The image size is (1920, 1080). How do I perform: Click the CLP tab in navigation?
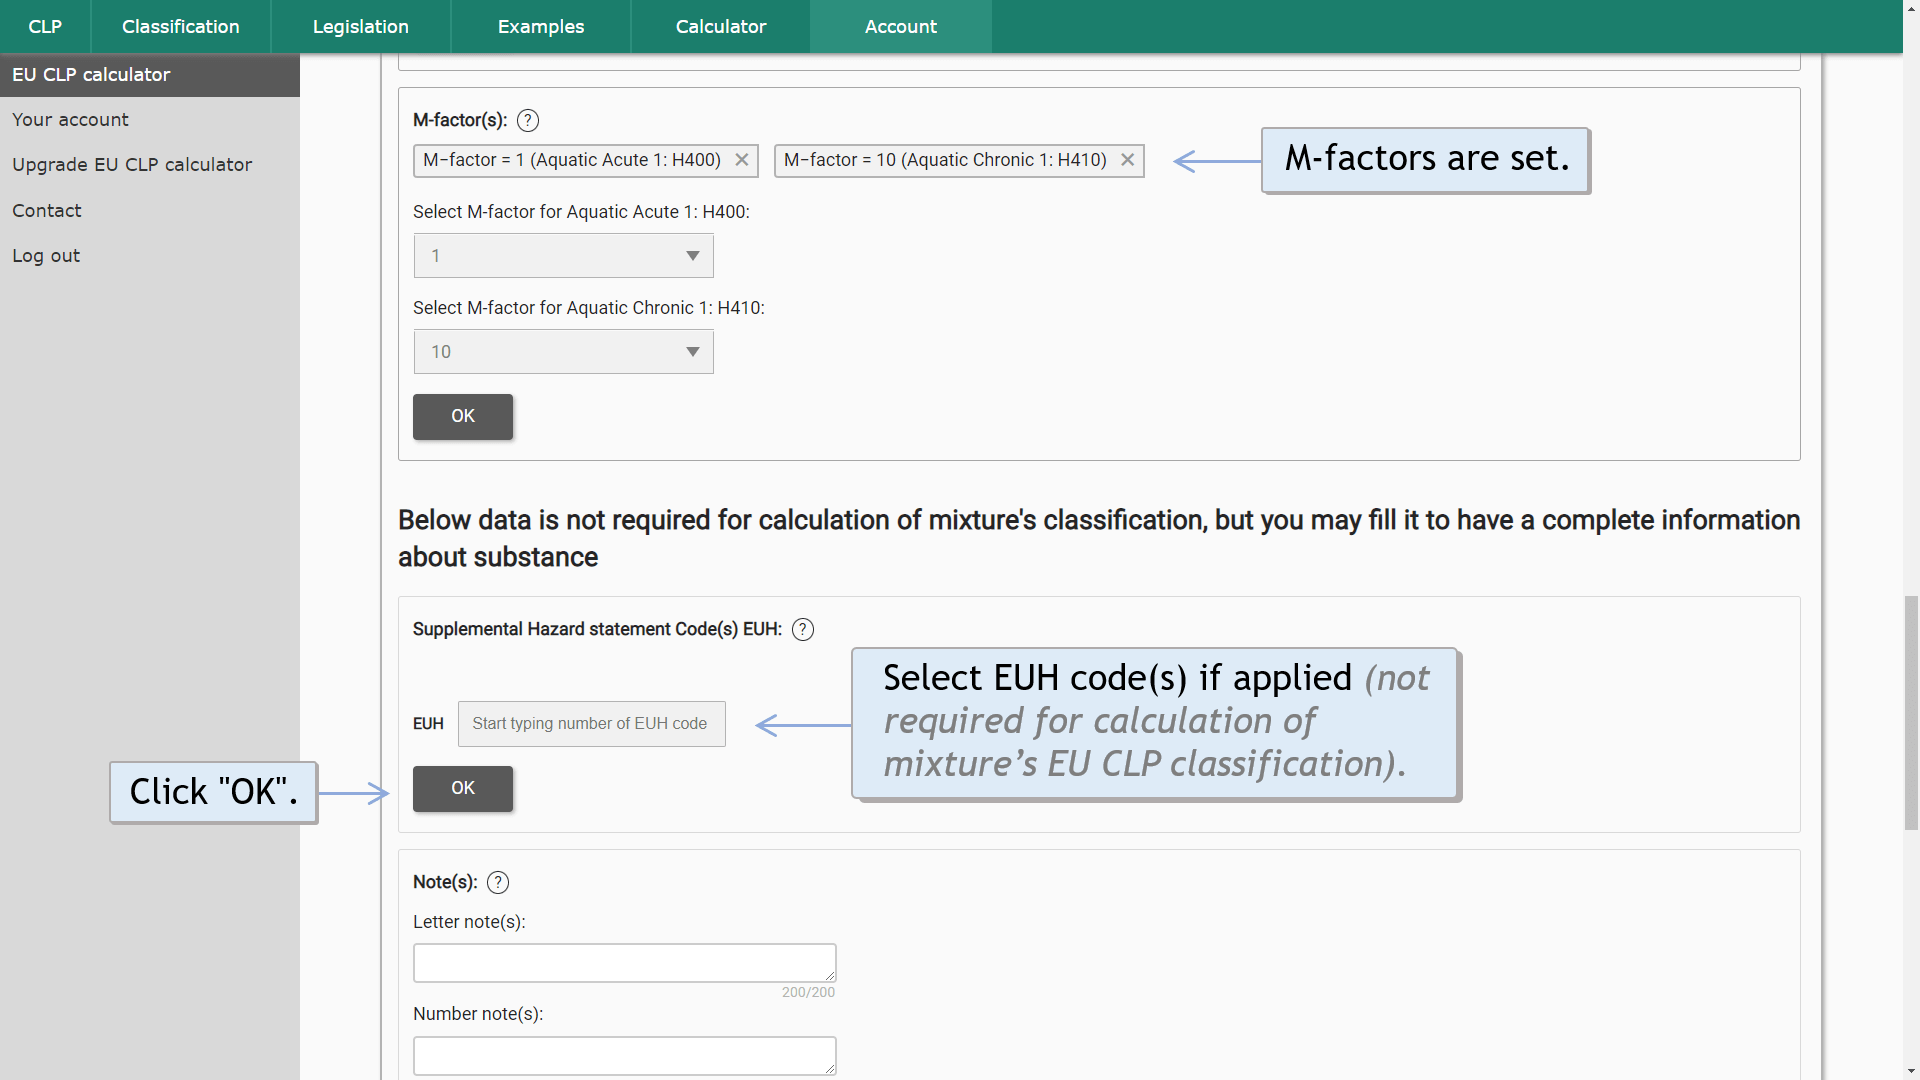pyautogui.click(x=44, y=26)
